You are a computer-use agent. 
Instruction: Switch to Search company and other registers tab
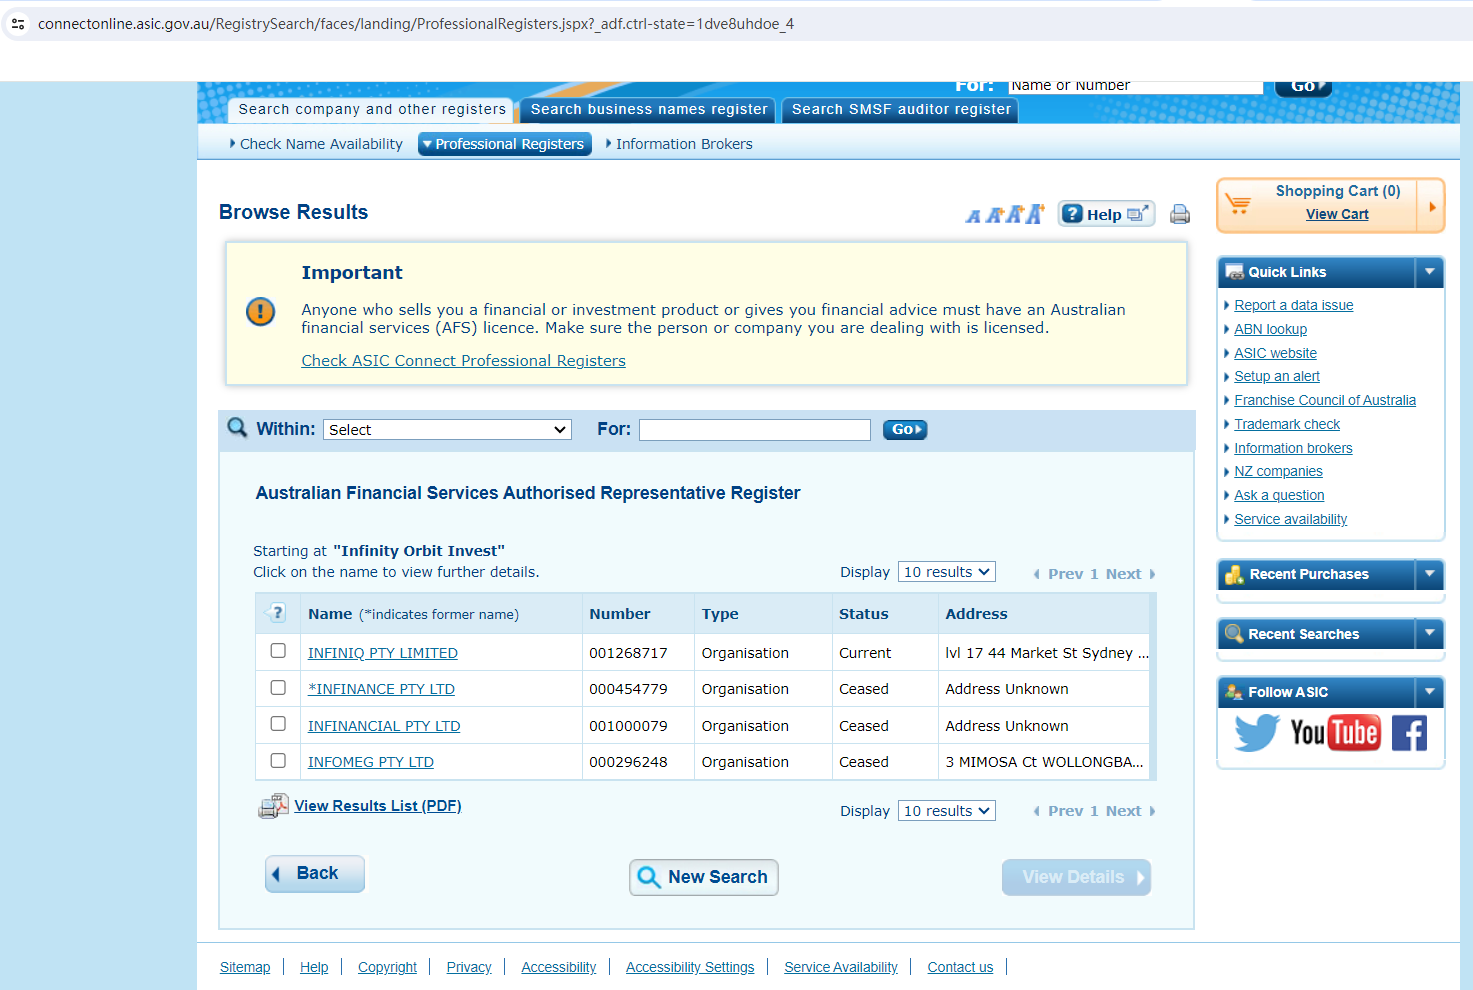(x=372, y=110)
